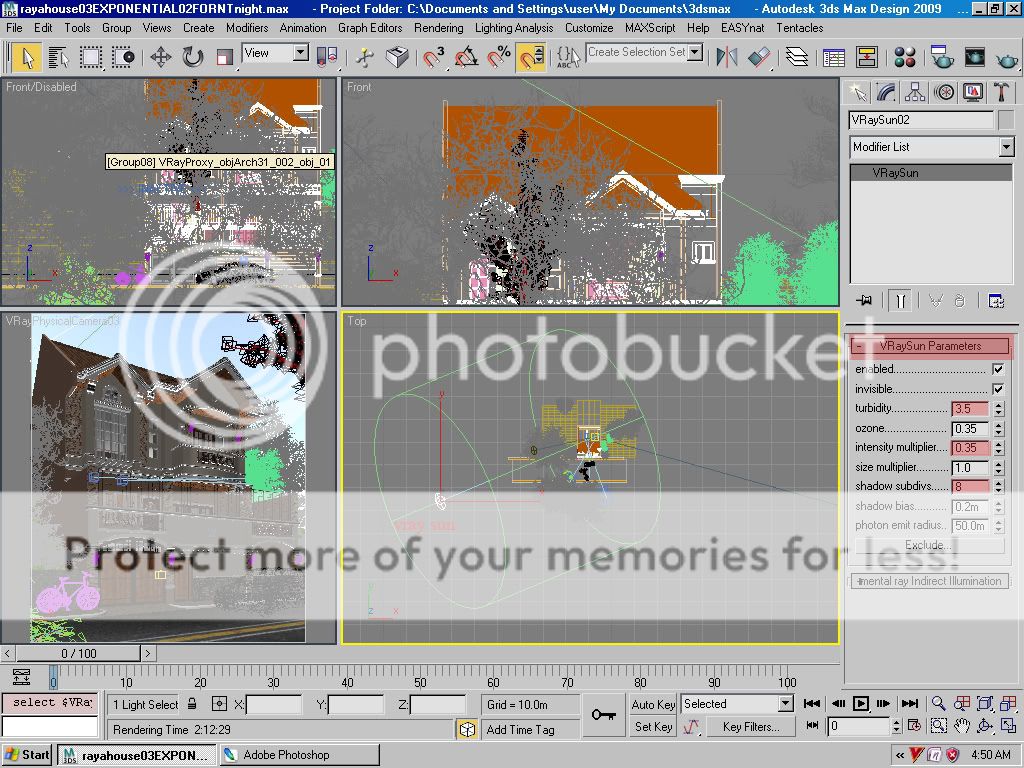This screenshot has height=768, width=1024.
Task: Open the Curve Editor
Action: coord(834,57)
